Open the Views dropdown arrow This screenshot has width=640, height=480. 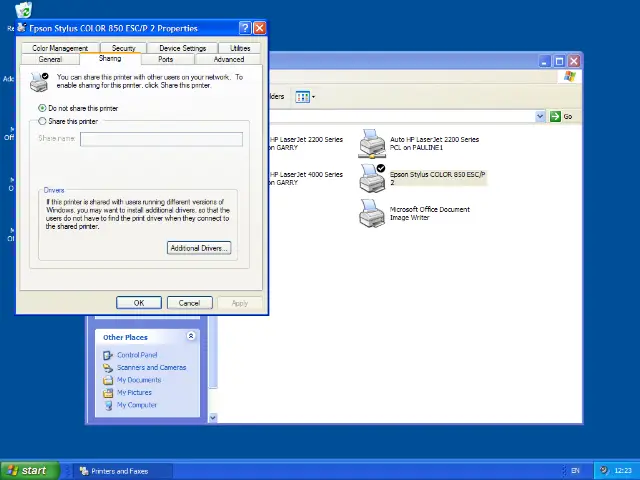click(x=313, y=97)
